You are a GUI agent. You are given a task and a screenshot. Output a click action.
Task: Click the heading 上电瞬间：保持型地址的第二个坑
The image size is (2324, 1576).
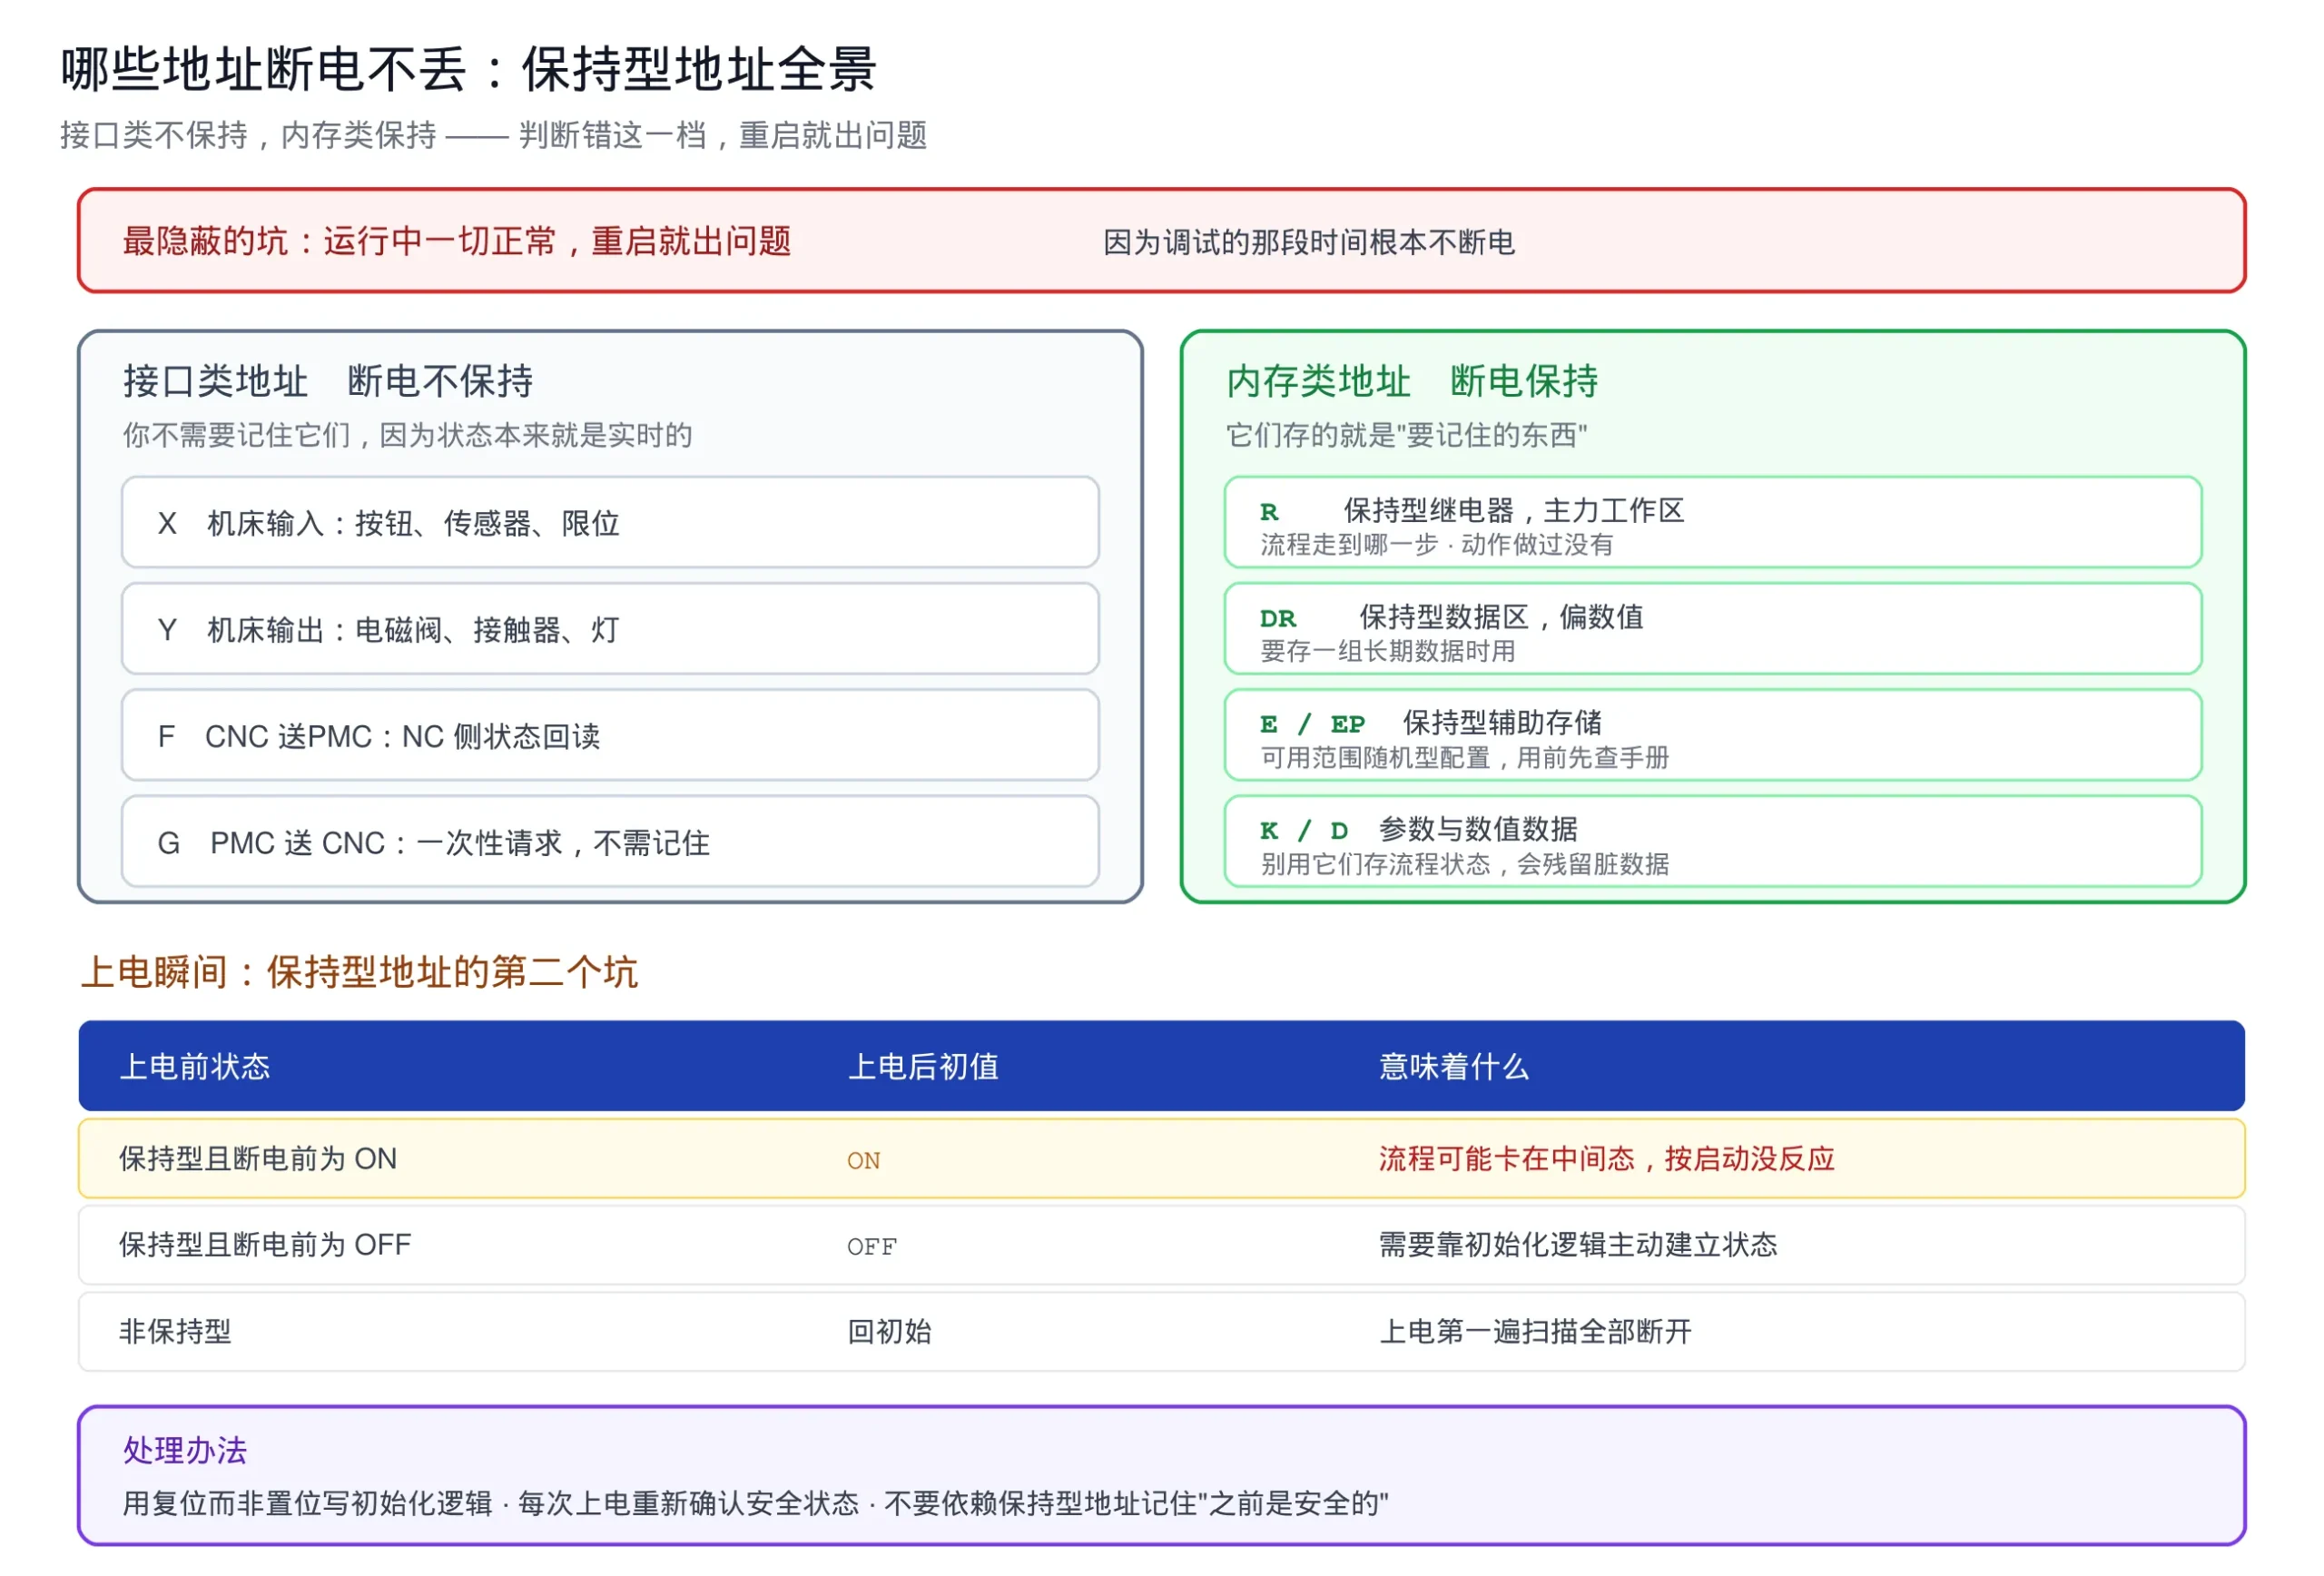point(359,972)
